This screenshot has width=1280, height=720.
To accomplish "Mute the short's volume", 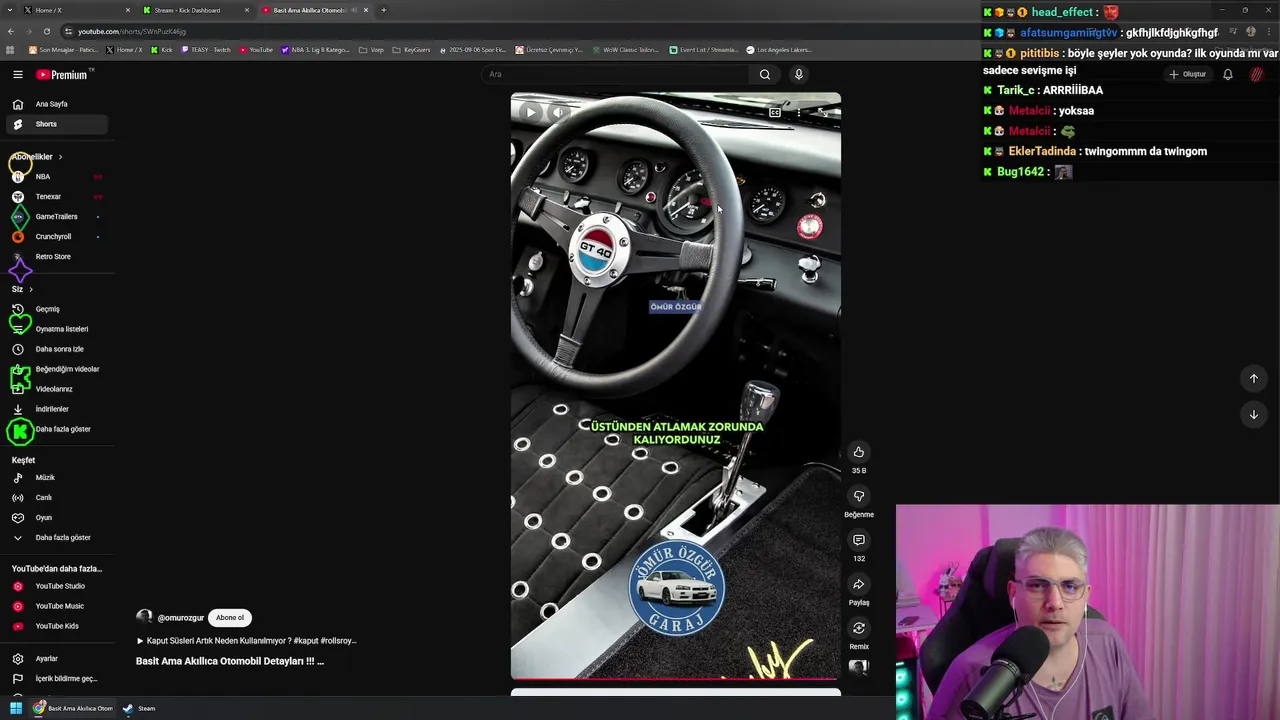I will pos(558,113).
